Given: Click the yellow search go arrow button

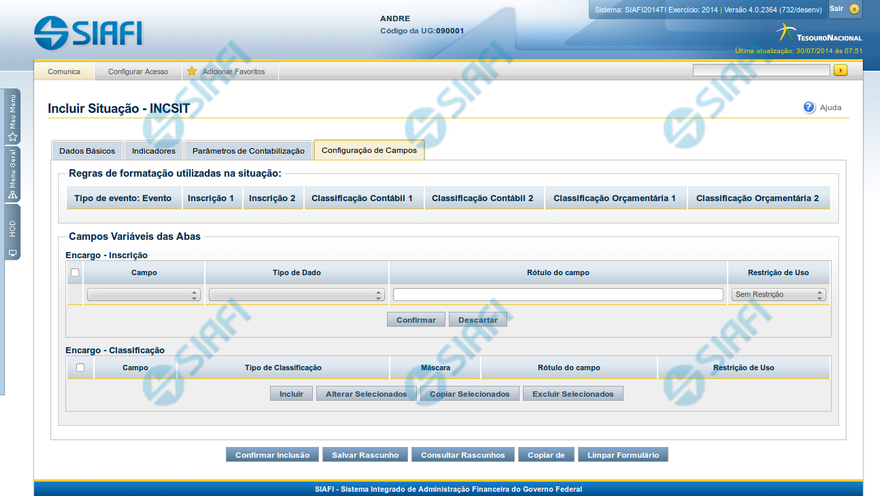Looking at the screenshot, I should pos(841,71).
